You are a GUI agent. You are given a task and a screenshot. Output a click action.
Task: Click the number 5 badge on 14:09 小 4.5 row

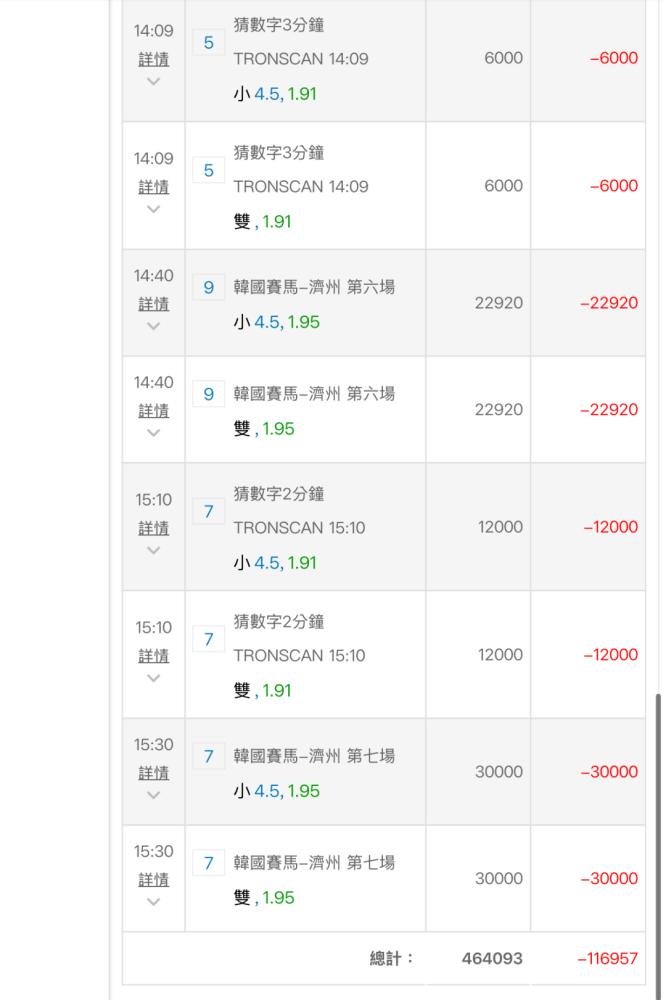[x=209, y=43]
